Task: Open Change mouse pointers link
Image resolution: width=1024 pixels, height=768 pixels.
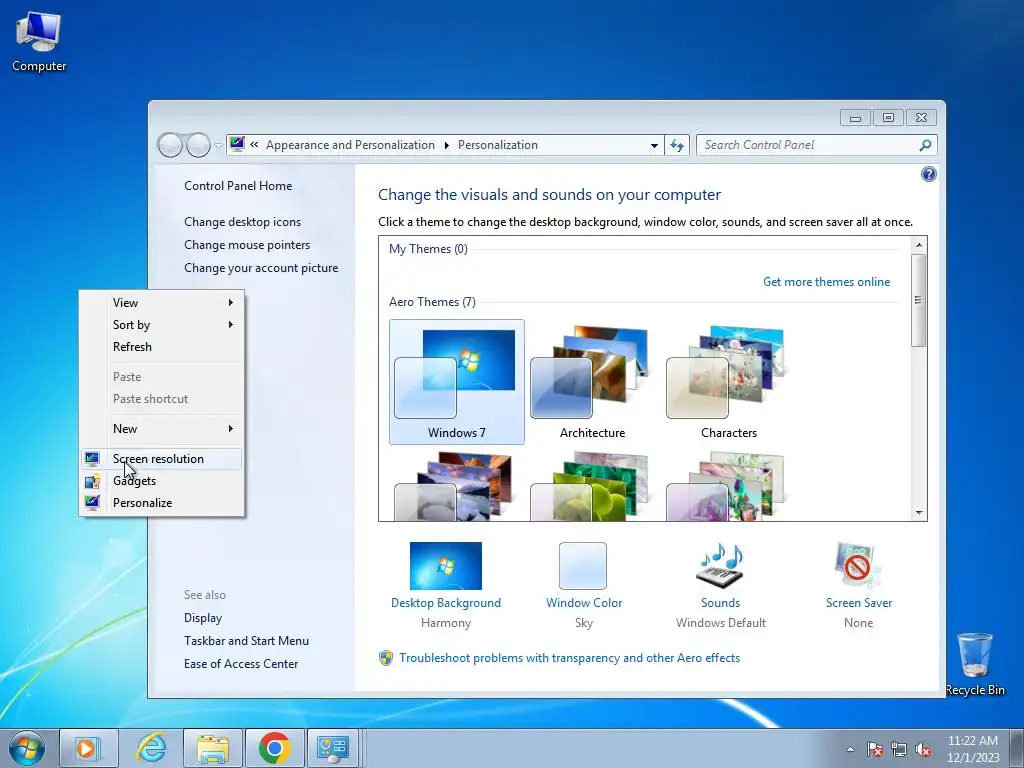Action: click(247, 245)
